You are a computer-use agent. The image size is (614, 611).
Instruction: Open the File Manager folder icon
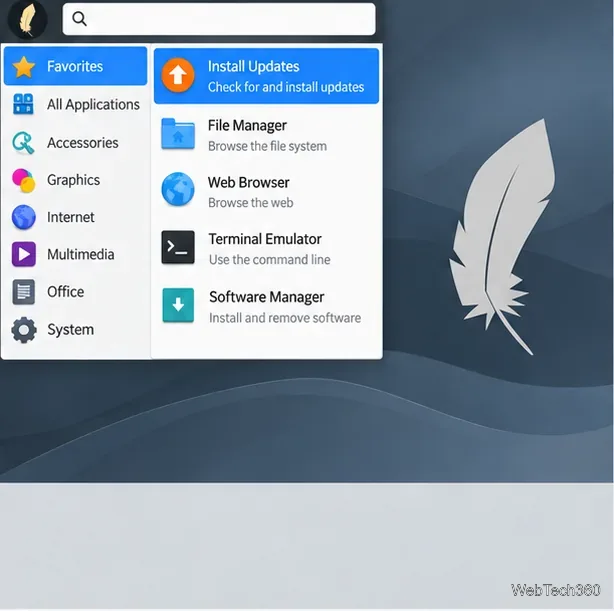(x=178, y=134)
